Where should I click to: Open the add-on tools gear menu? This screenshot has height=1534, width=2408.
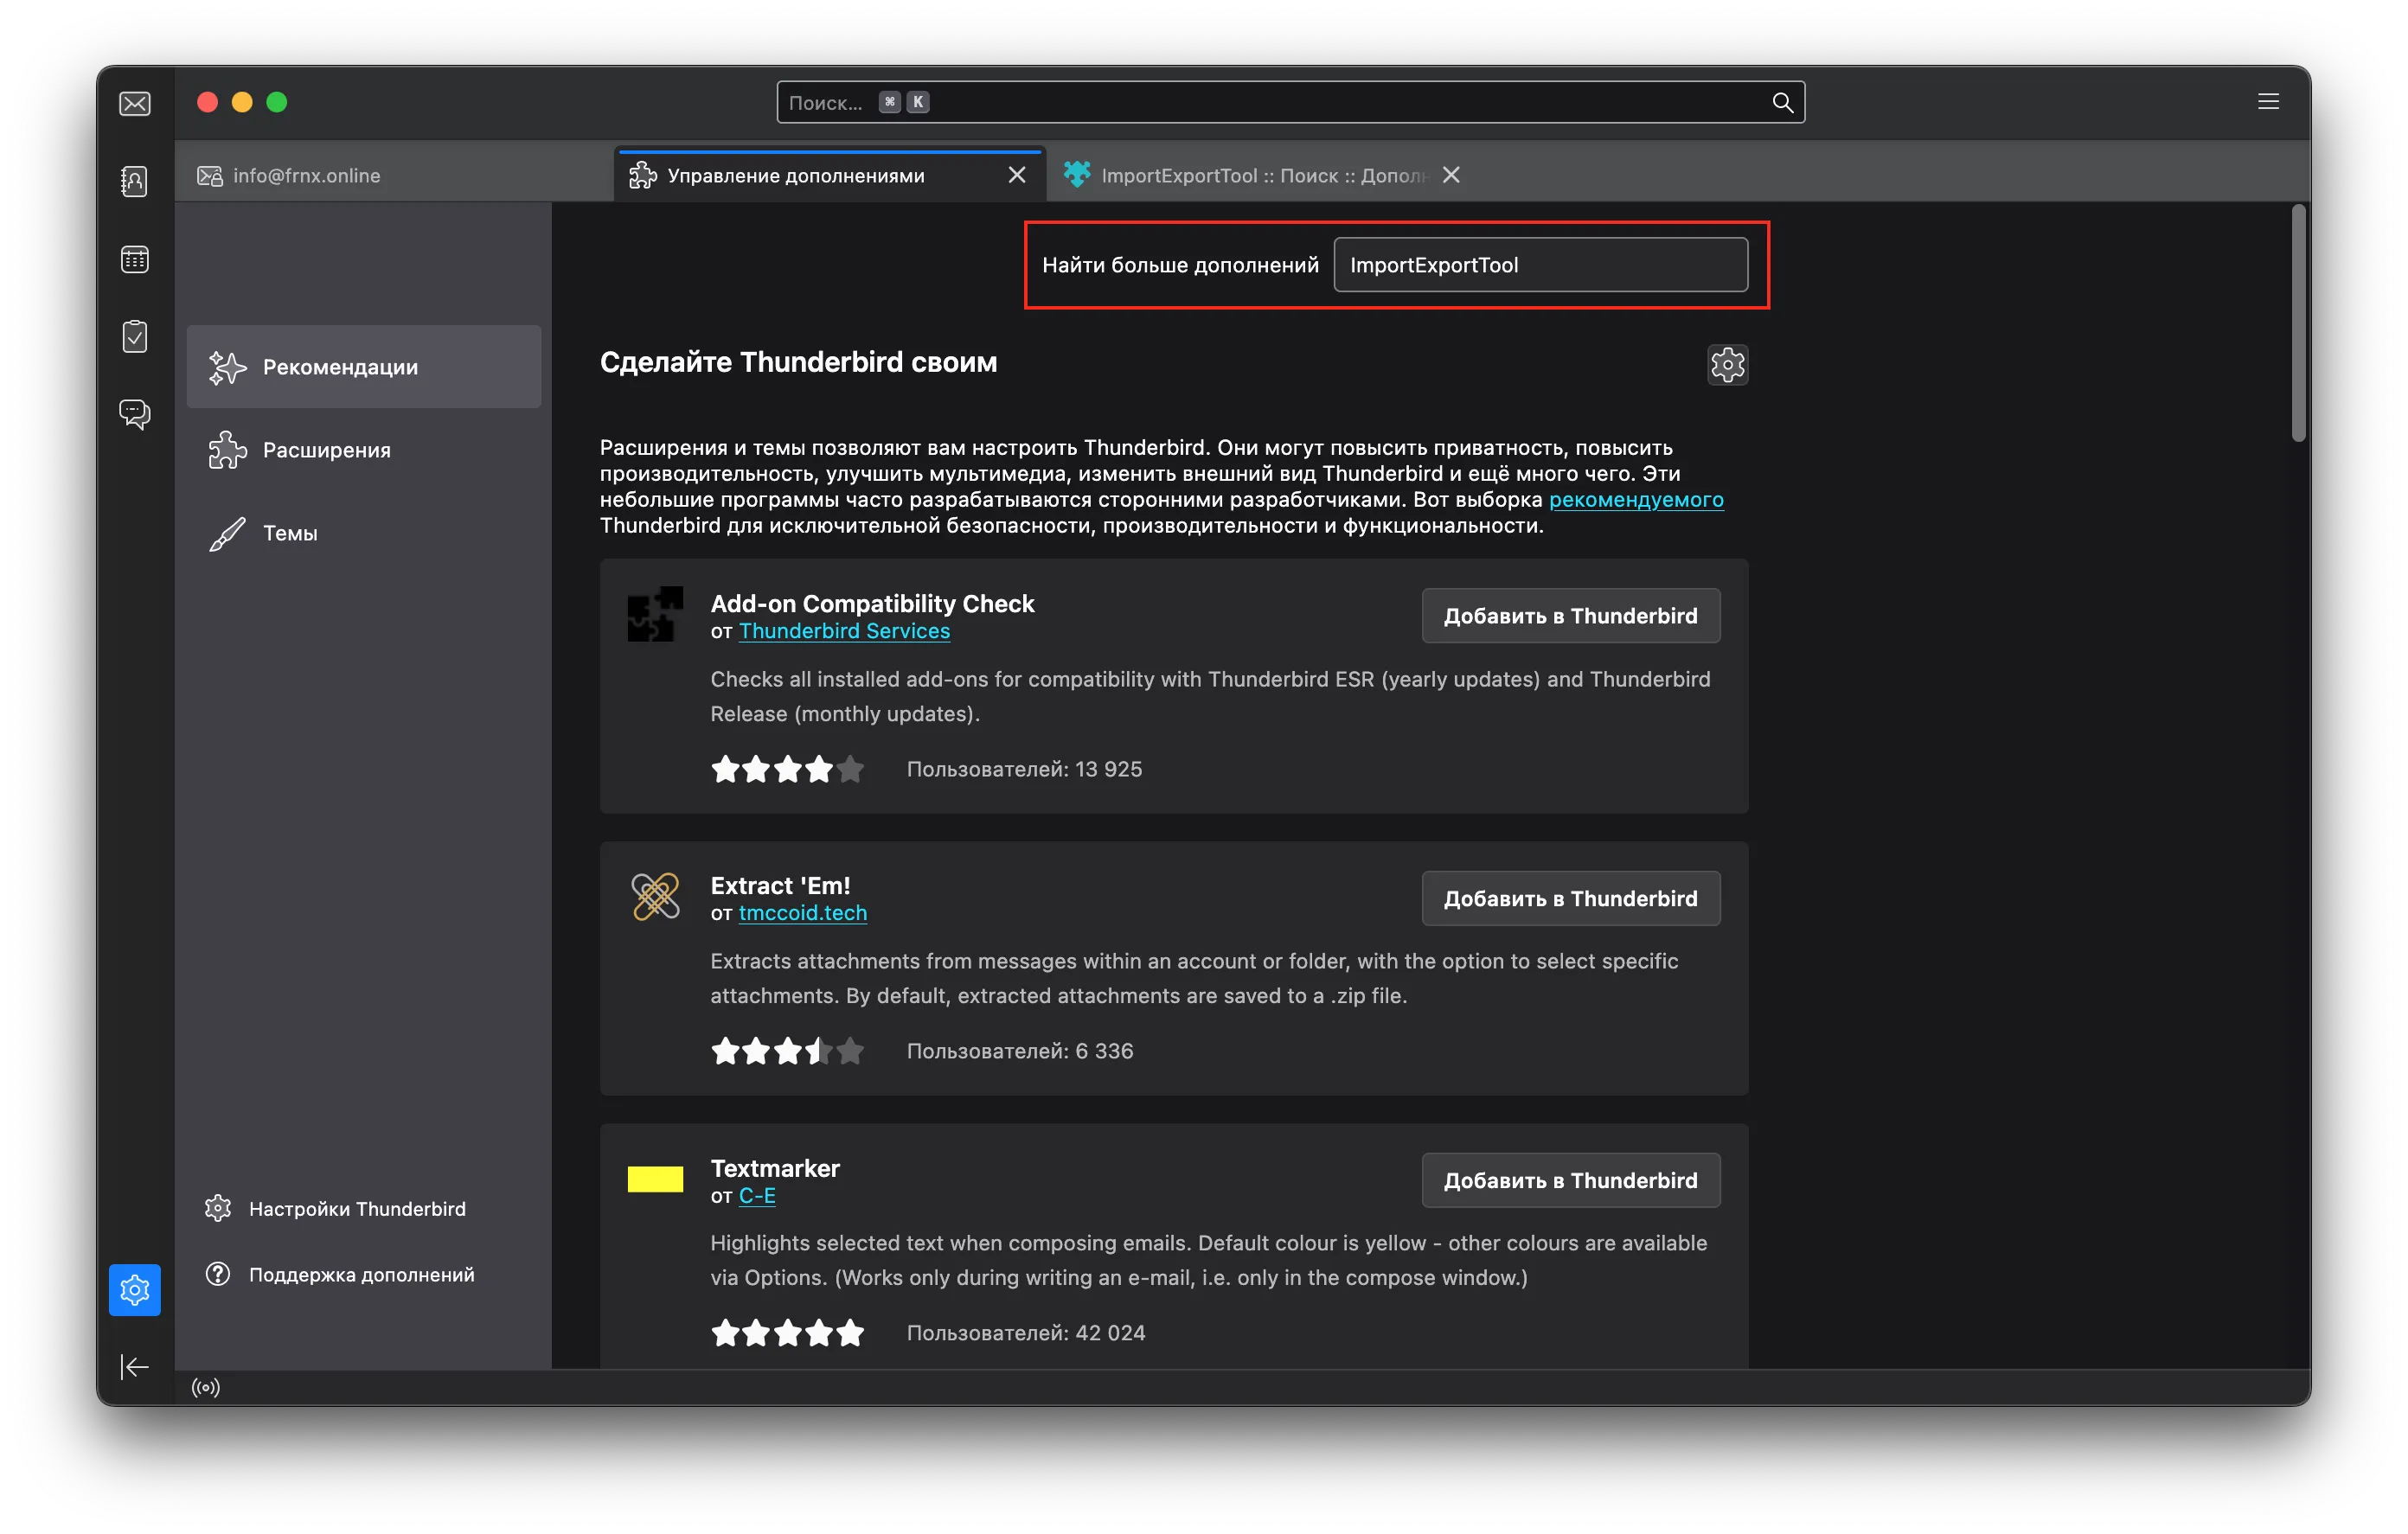(1727, 365)
